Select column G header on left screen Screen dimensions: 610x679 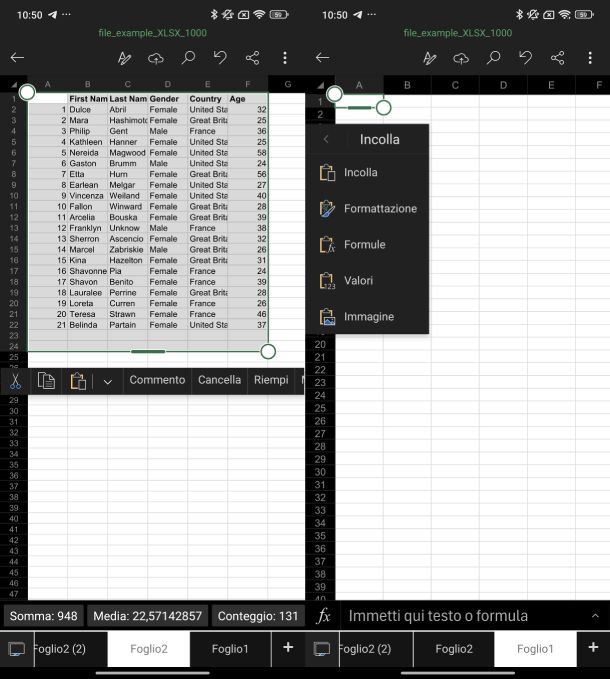(287, 84)
